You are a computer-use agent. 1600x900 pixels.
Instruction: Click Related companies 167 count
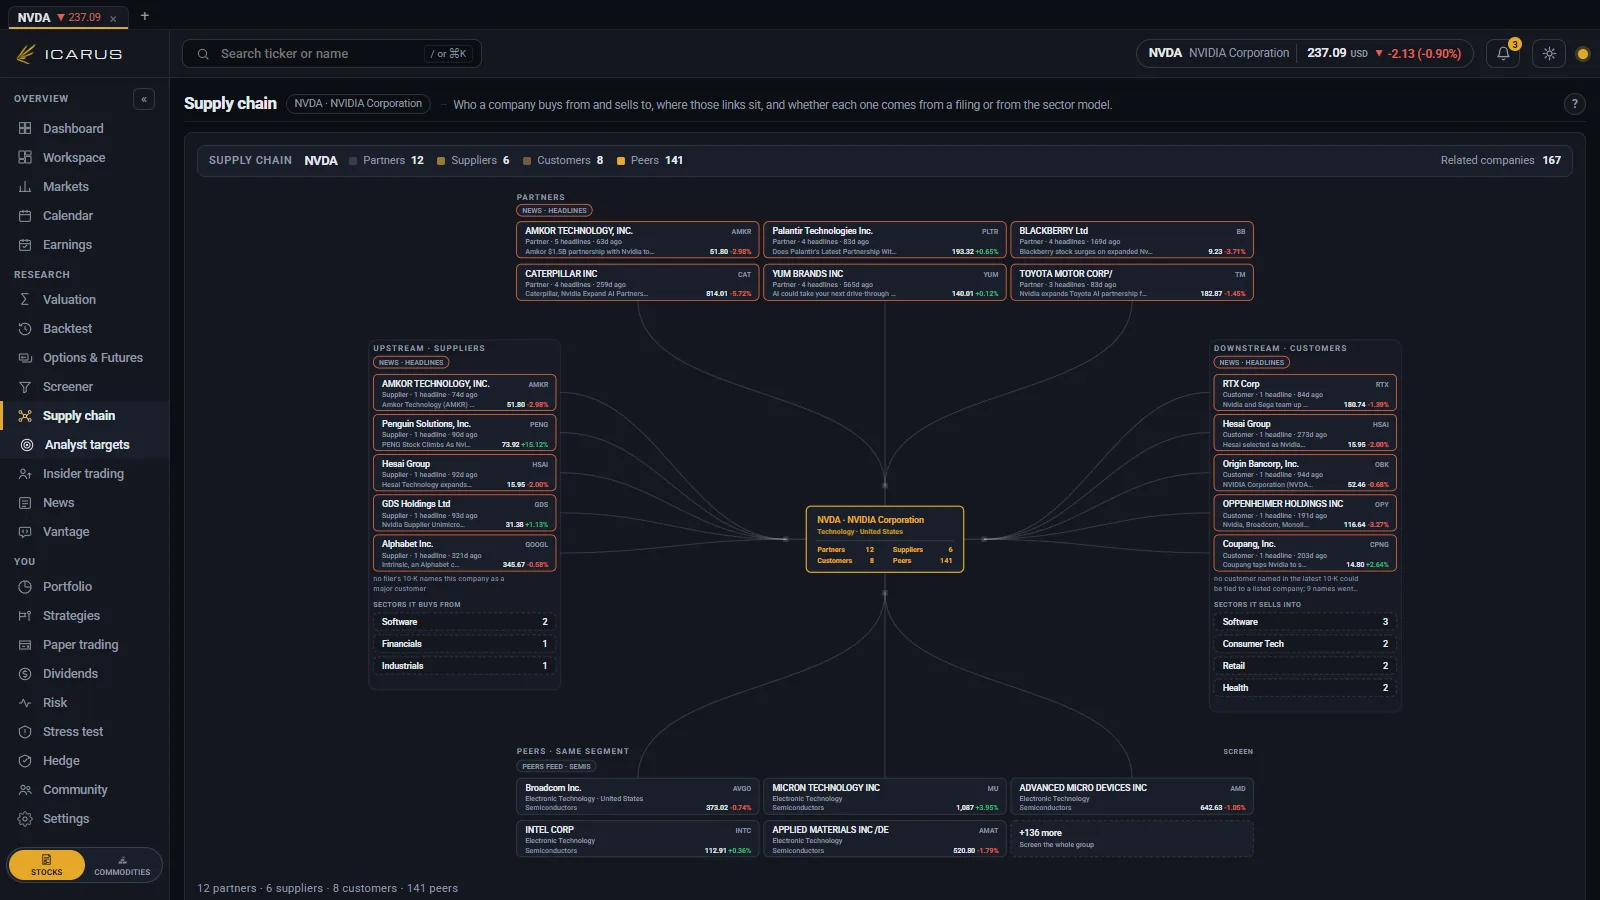1500,160
